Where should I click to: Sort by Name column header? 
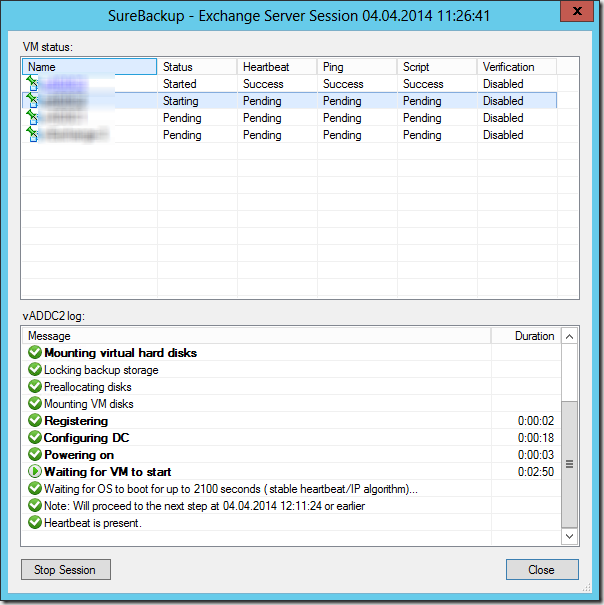(90, 67)
